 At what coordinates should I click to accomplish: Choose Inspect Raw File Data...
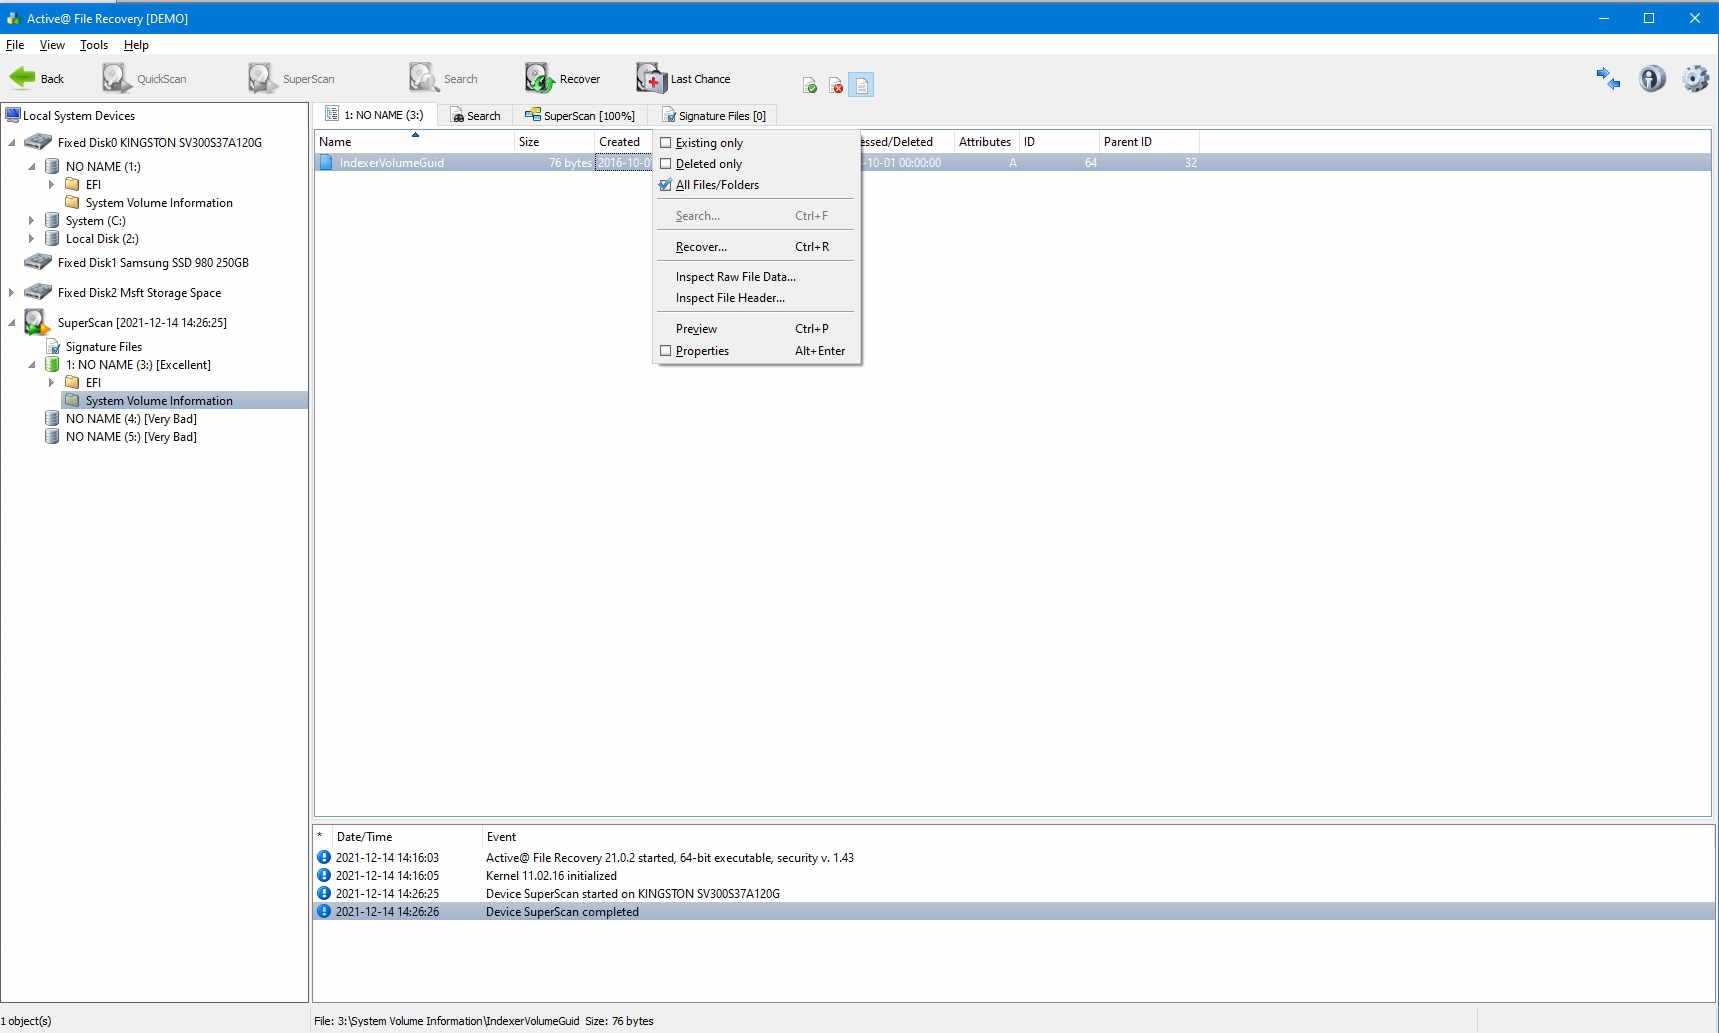pos(757,277)
